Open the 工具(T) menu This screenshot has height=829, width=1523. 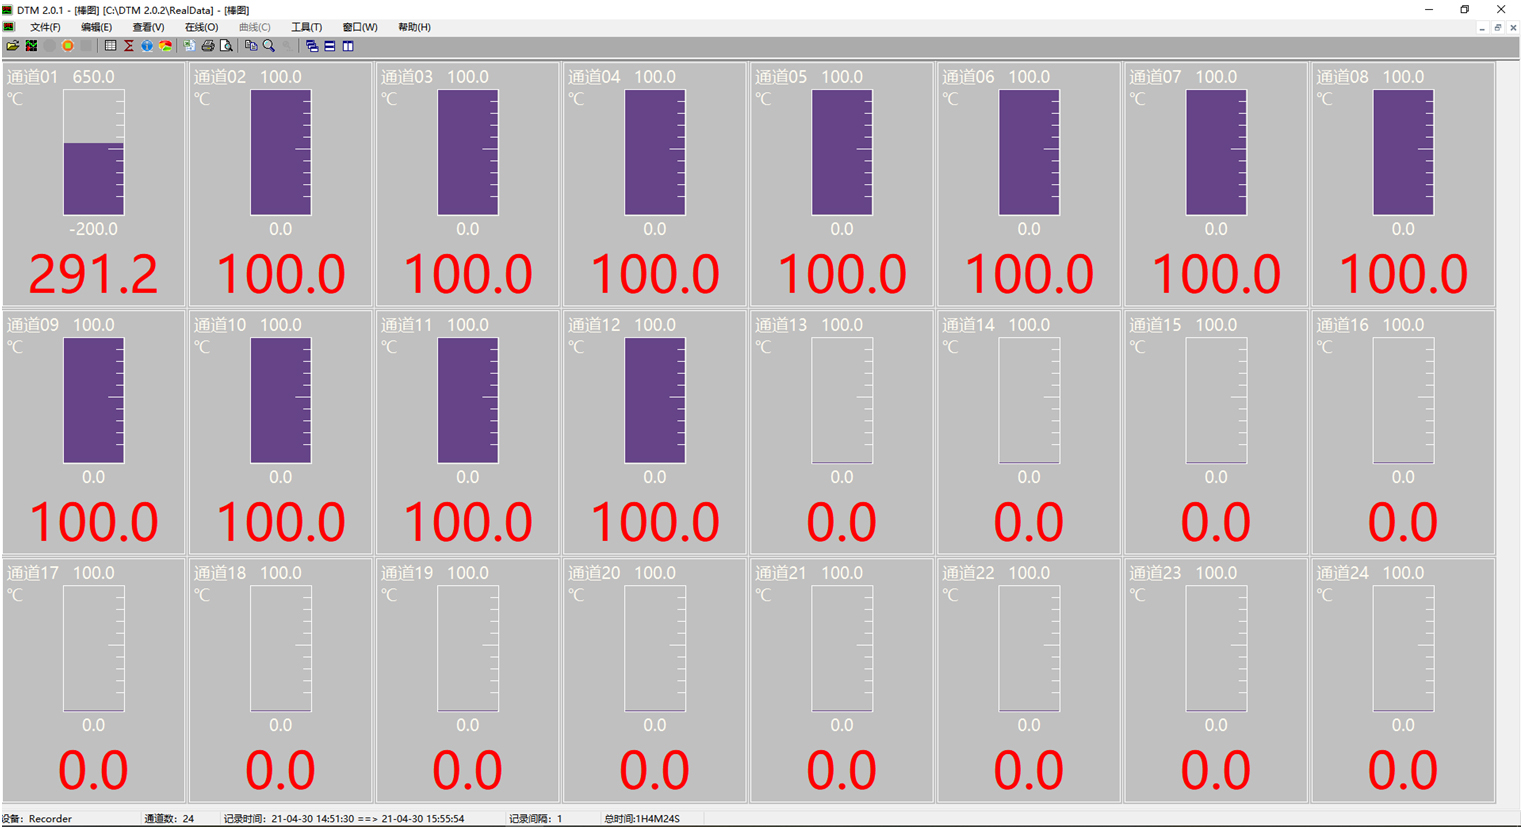(x=306, y=27)
